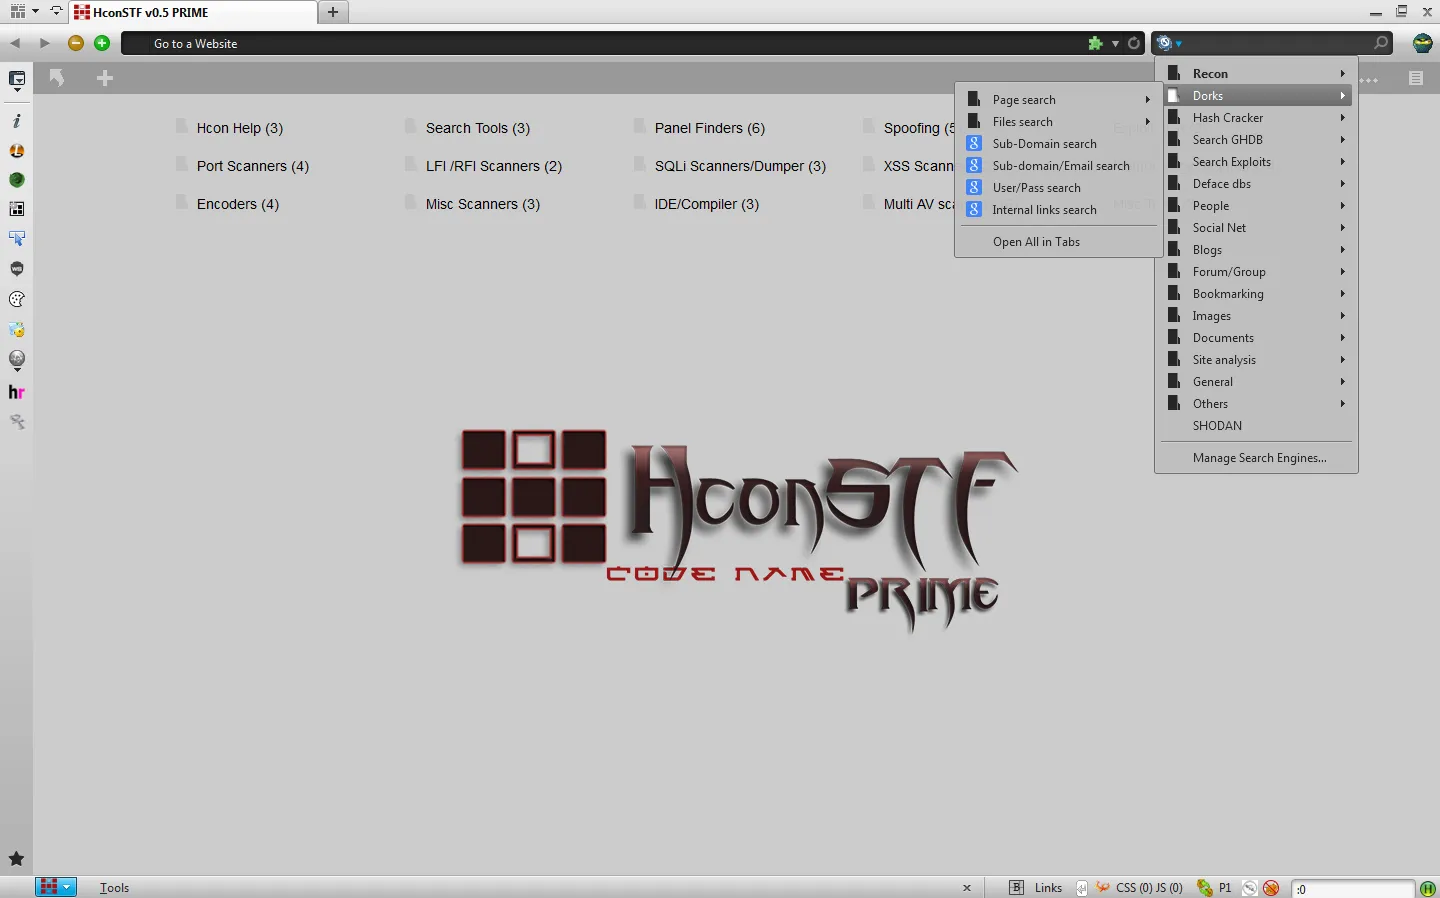Image resolution: width=1440 pixels, height=898 pixels.
Task: Select 'Sub-Domain search' from Dorks menu
Action: click(1044, 144)
